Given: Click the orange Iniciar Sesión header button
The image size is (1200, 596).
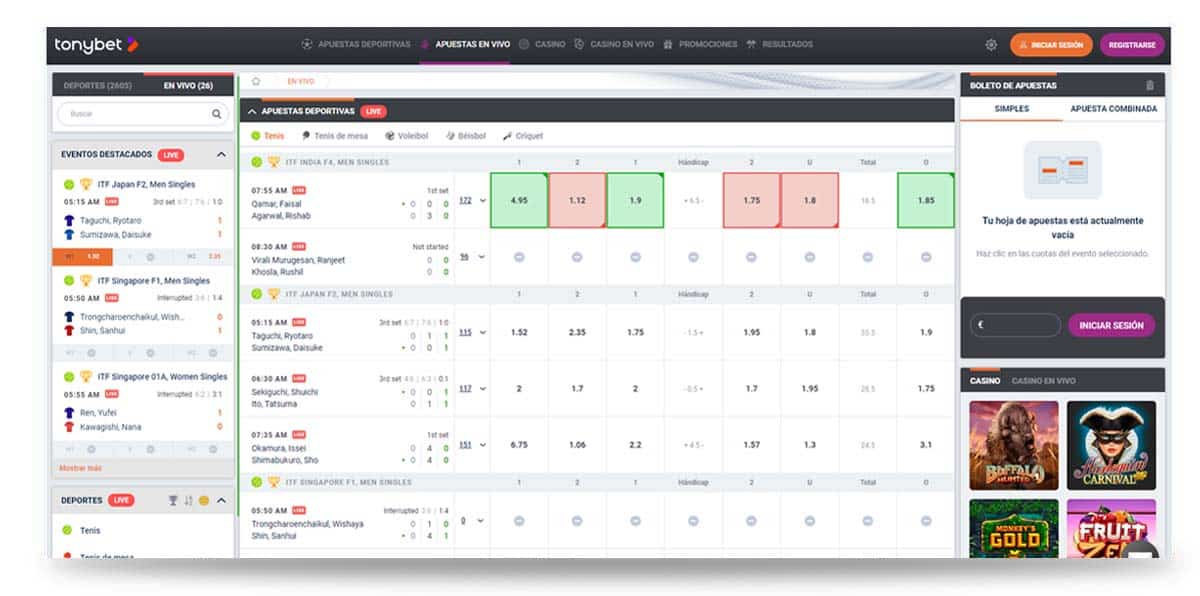Looking at the screenshot, I should coord(1050,45).
